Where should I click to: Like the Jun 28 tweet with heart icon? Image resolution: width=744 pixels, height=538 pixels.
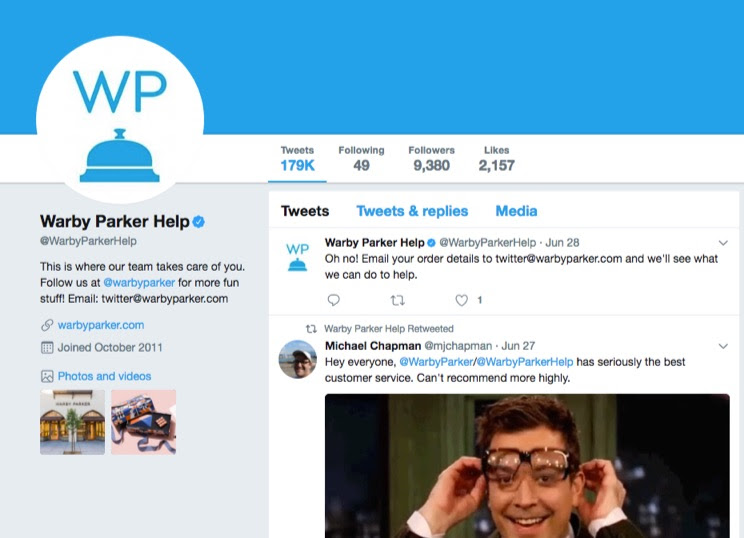click(461, 300)
